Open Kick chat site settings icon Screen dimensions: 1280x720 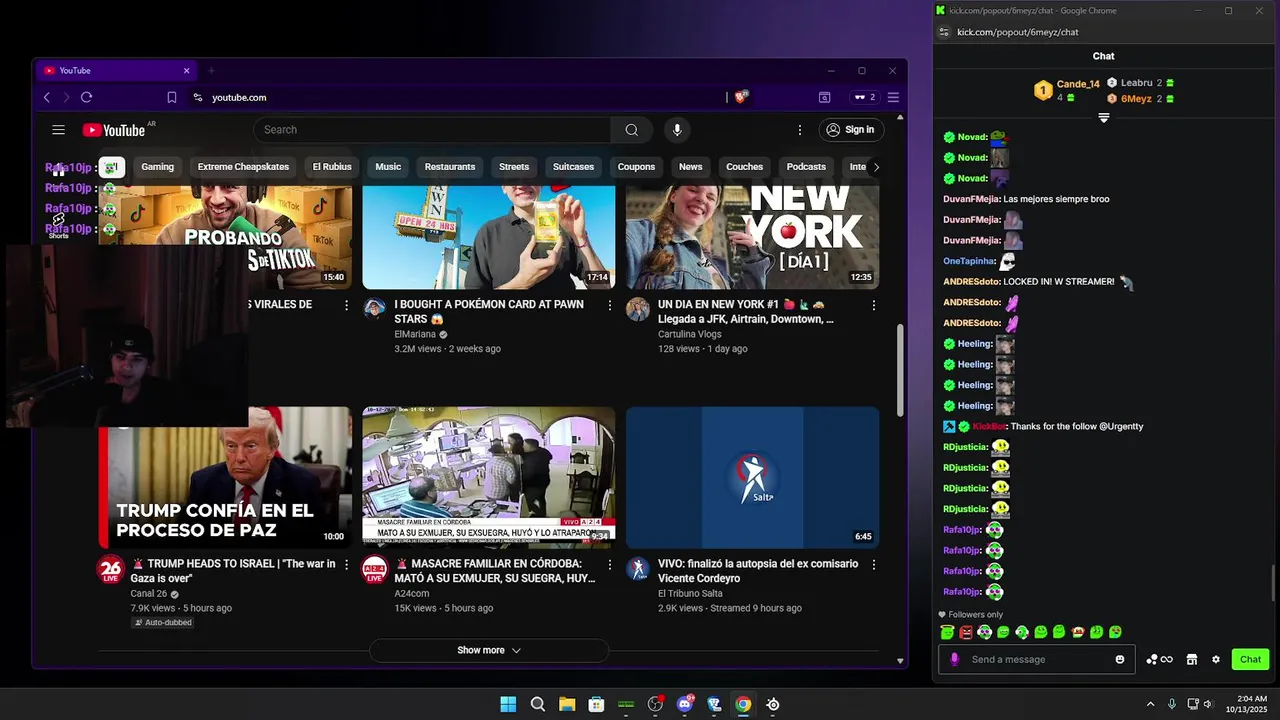pyautogui.click(x=943, y=32)
